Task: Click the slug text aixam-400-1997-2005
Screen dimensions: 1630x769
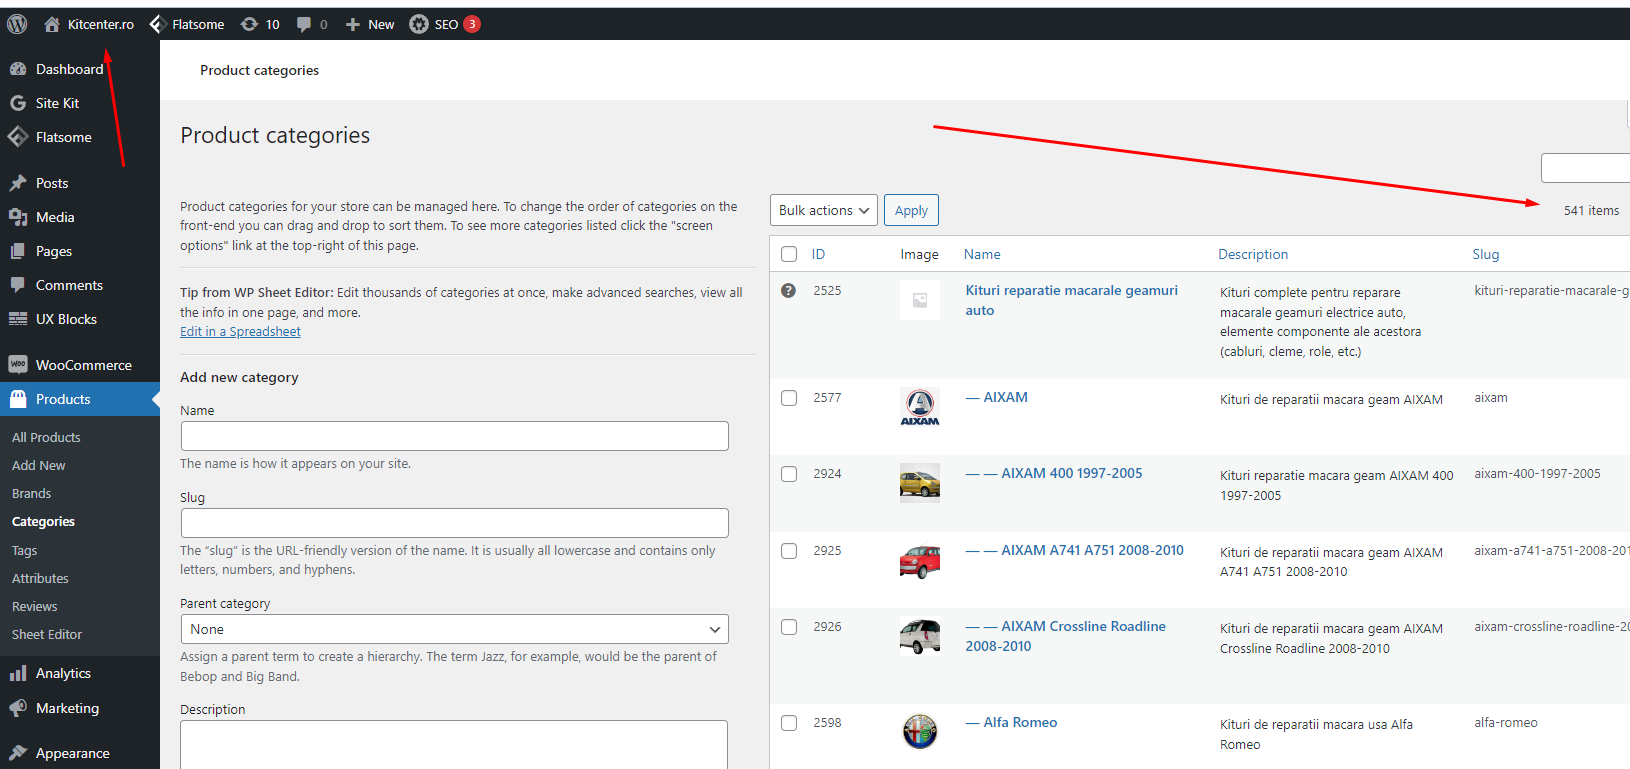Action: tap(1537, 473)
